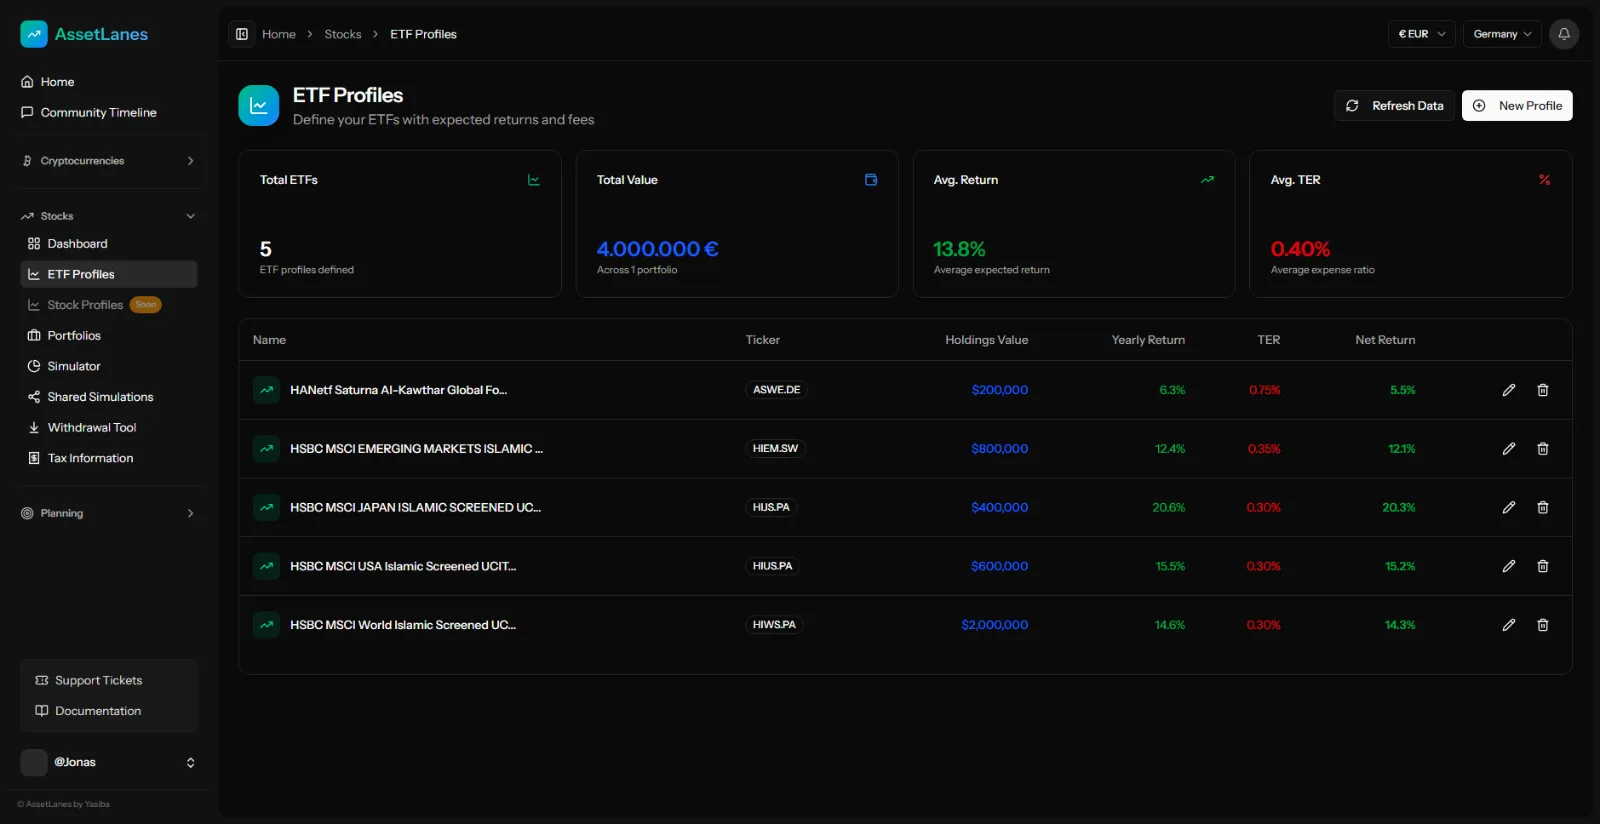Open the Stocks Dashboard item

coord(109,244)
